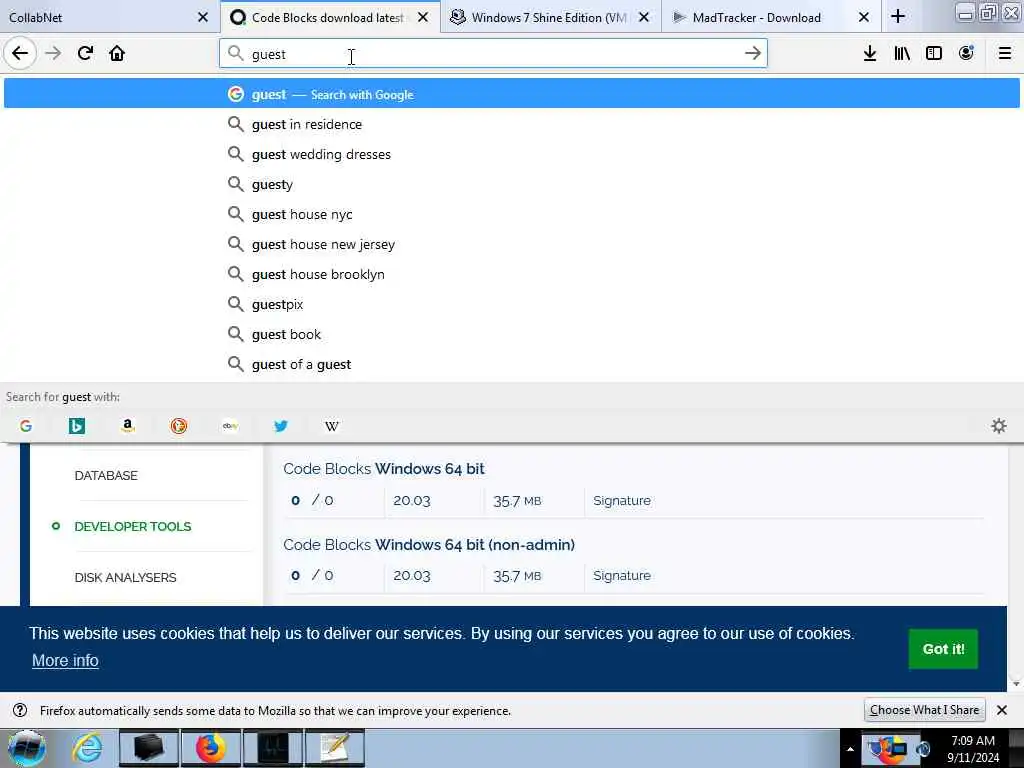Open the DATABASE category
This screenshot has height=768, width=1024.
tap(106, 475)
